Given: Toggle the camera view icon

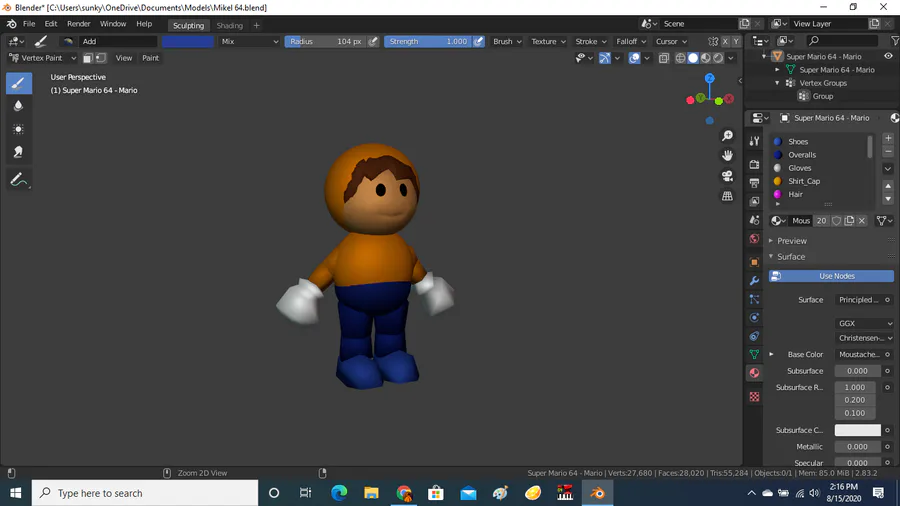Looking at the screenshot, I should pos(727,176).
